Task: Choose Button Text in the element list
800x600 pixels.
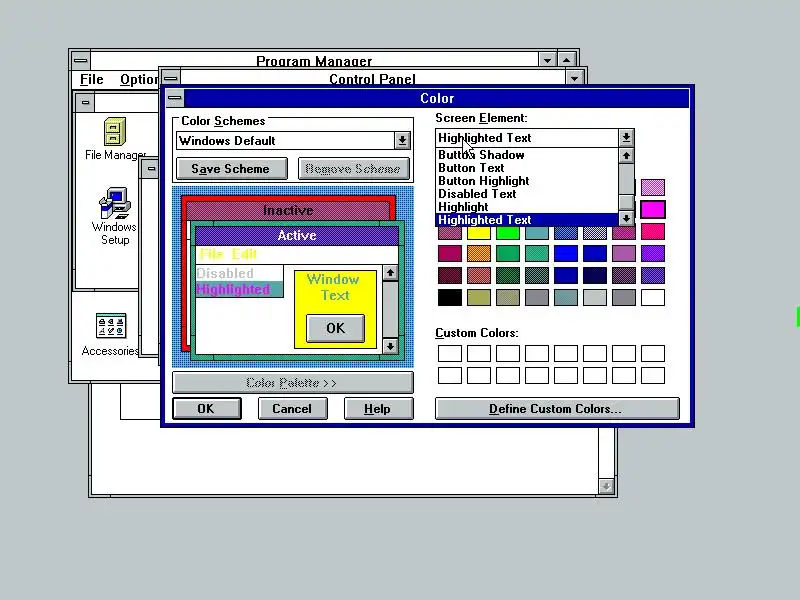Action: [527, 168]
